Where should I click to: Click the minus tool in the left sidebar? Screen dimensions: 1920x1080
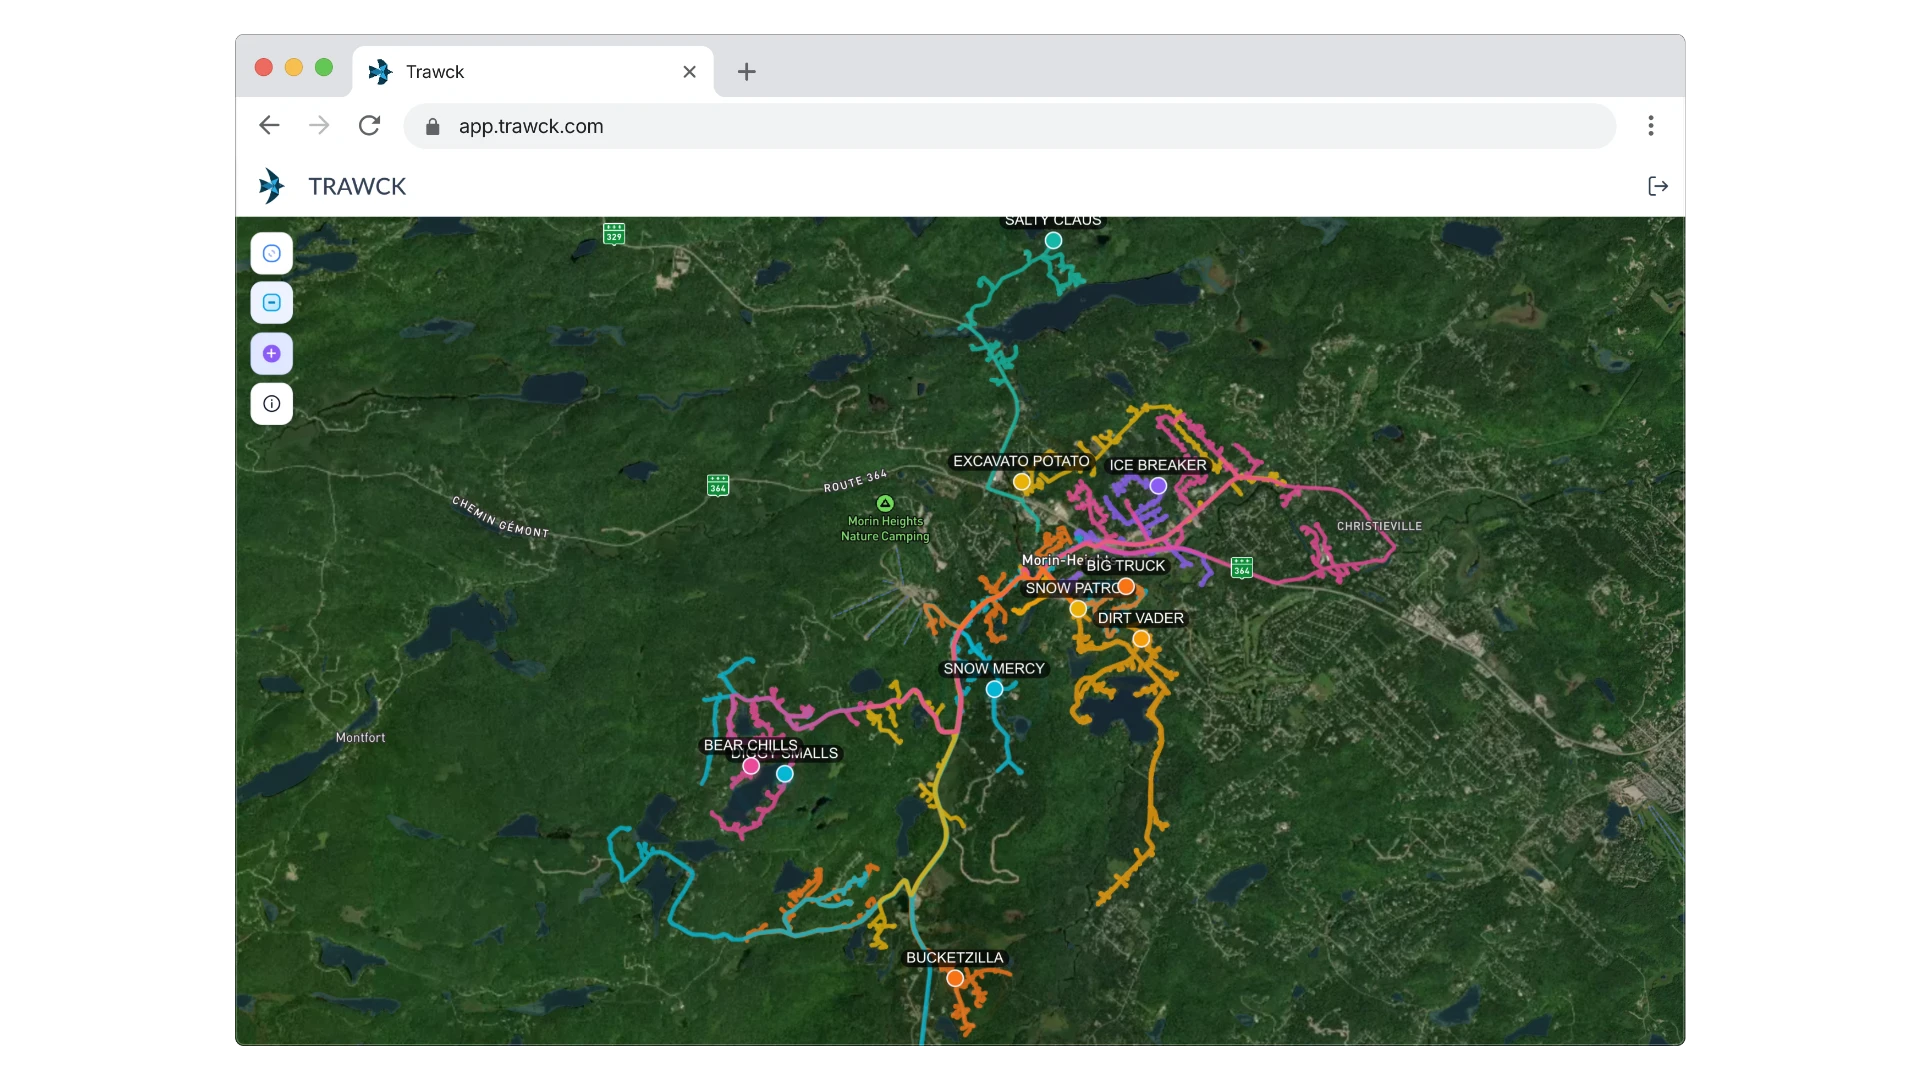click(x=271, y=302)
